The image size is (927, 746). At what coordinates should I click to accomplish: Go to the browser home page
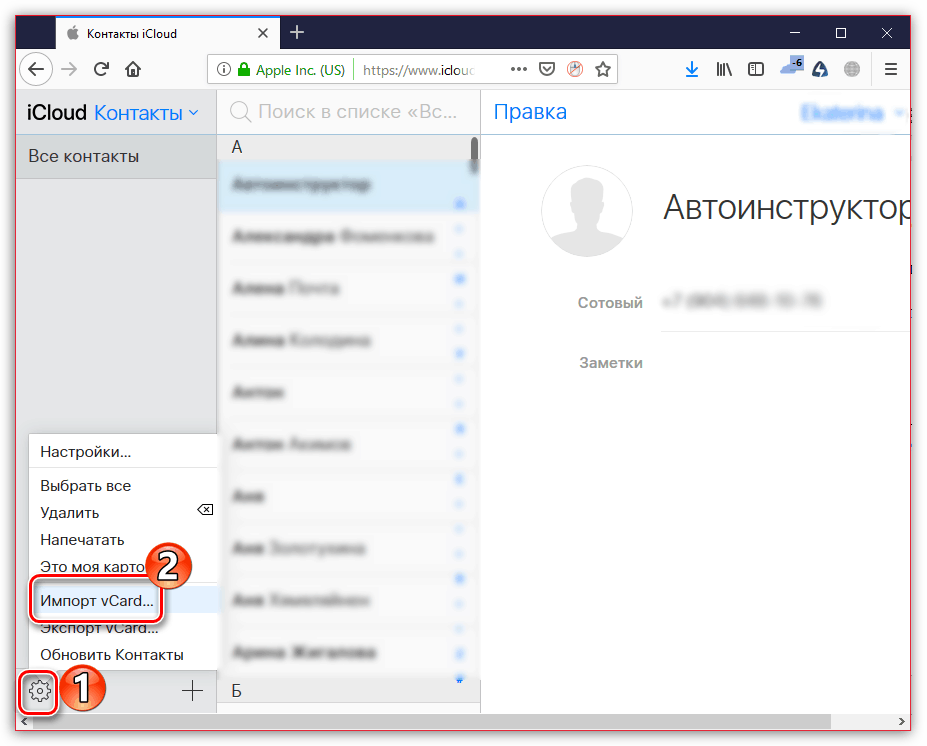[132, 68]
